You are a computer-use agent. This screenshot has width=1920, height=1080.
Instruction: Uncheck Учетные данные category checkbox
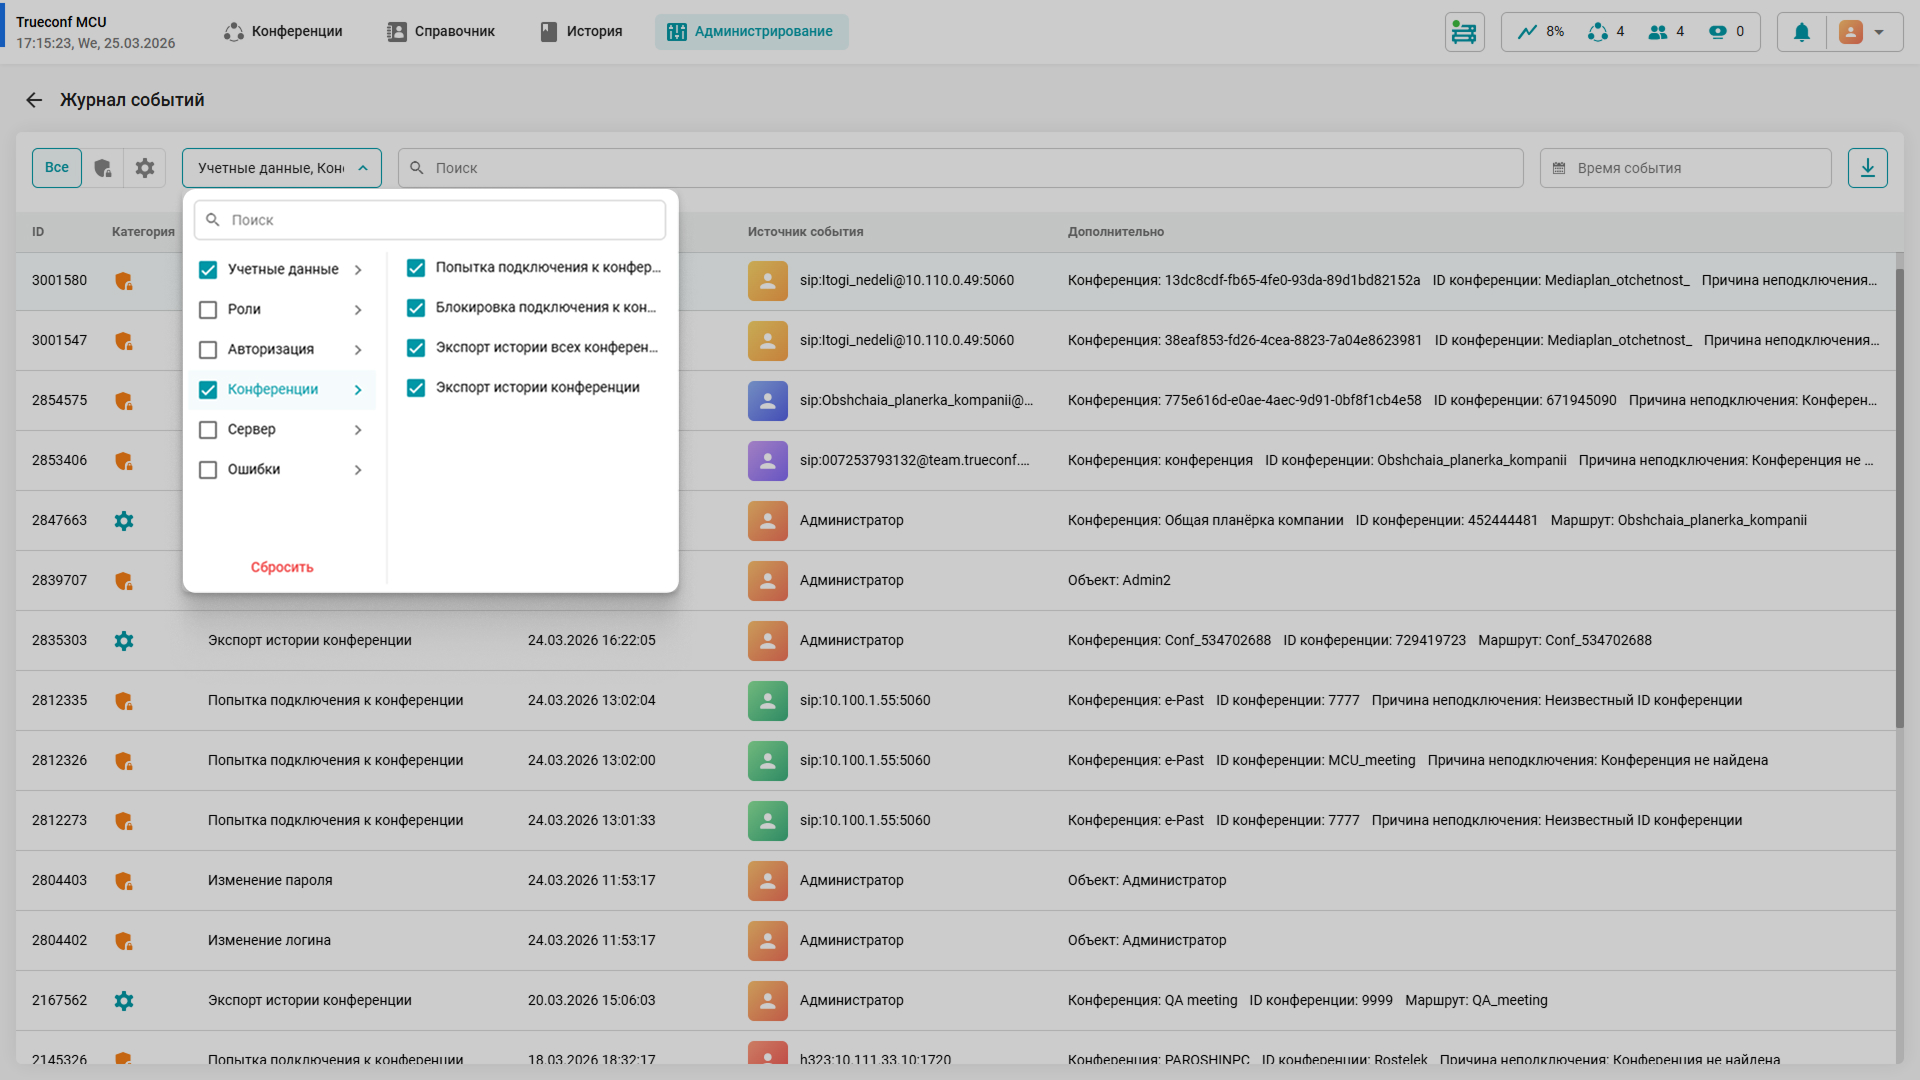pyautogui.click(x=208, y=270)
